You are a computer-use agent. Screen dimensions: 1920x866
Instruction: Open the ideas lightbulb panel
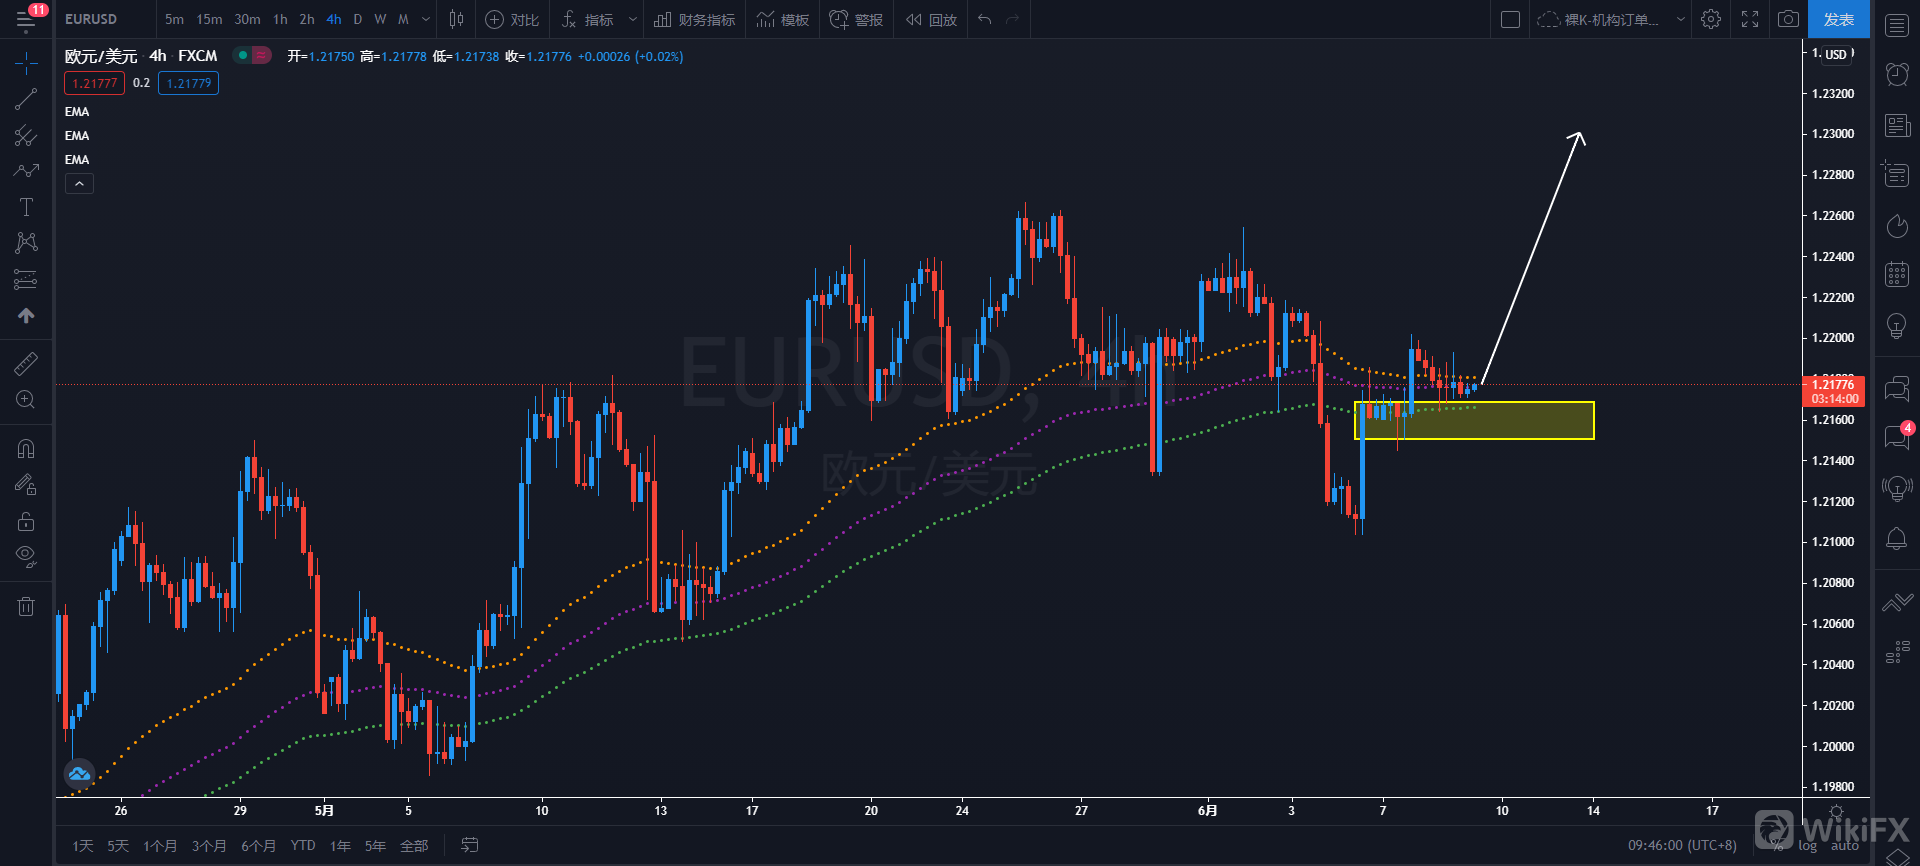point(1897,325)
